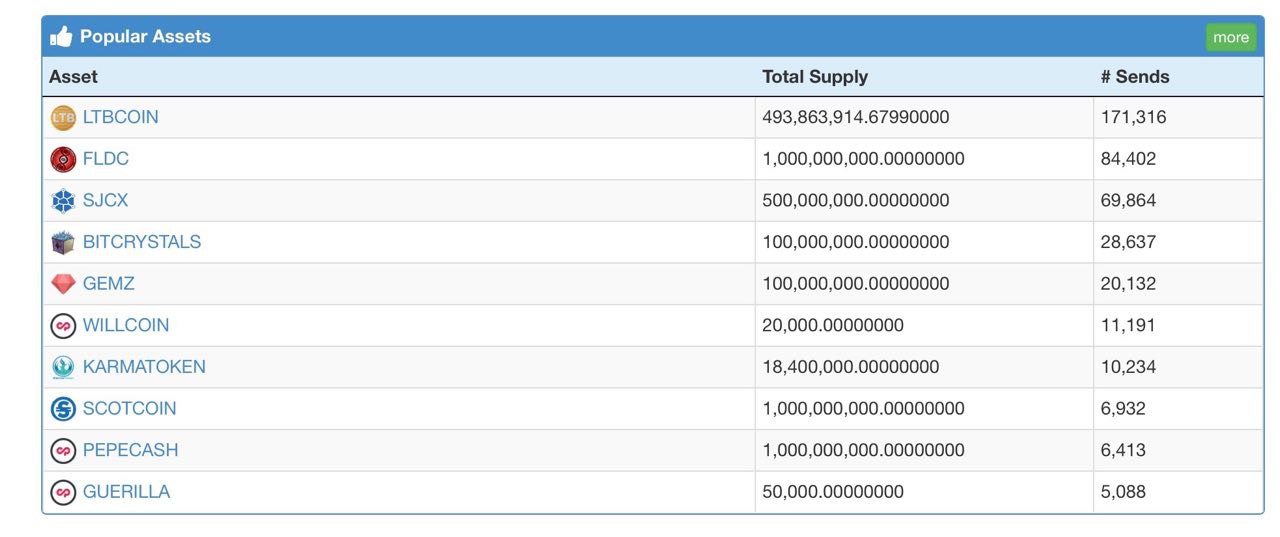This screenshot has width=1280, height=537.
Task: Click the LTBCOIN gold coin icon
Action: point(63,117)
